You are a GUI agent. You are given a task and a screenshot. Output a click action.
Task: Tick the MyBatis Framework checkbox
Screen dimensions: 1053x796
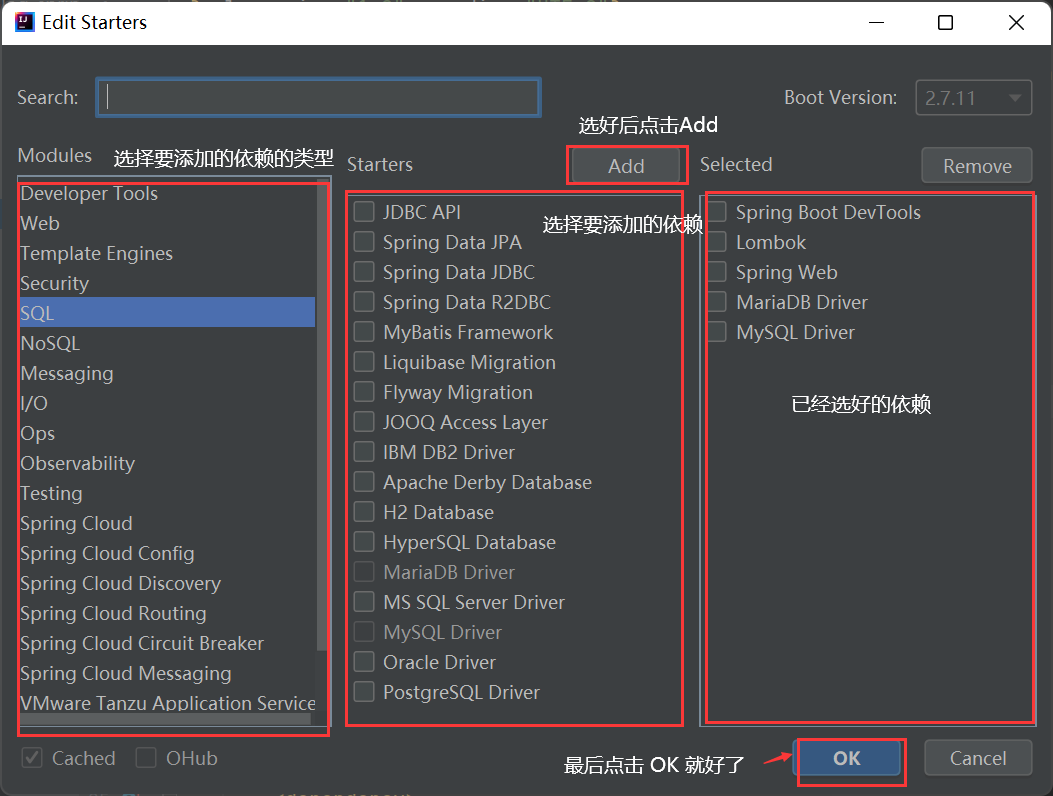(x=364, y=332)
